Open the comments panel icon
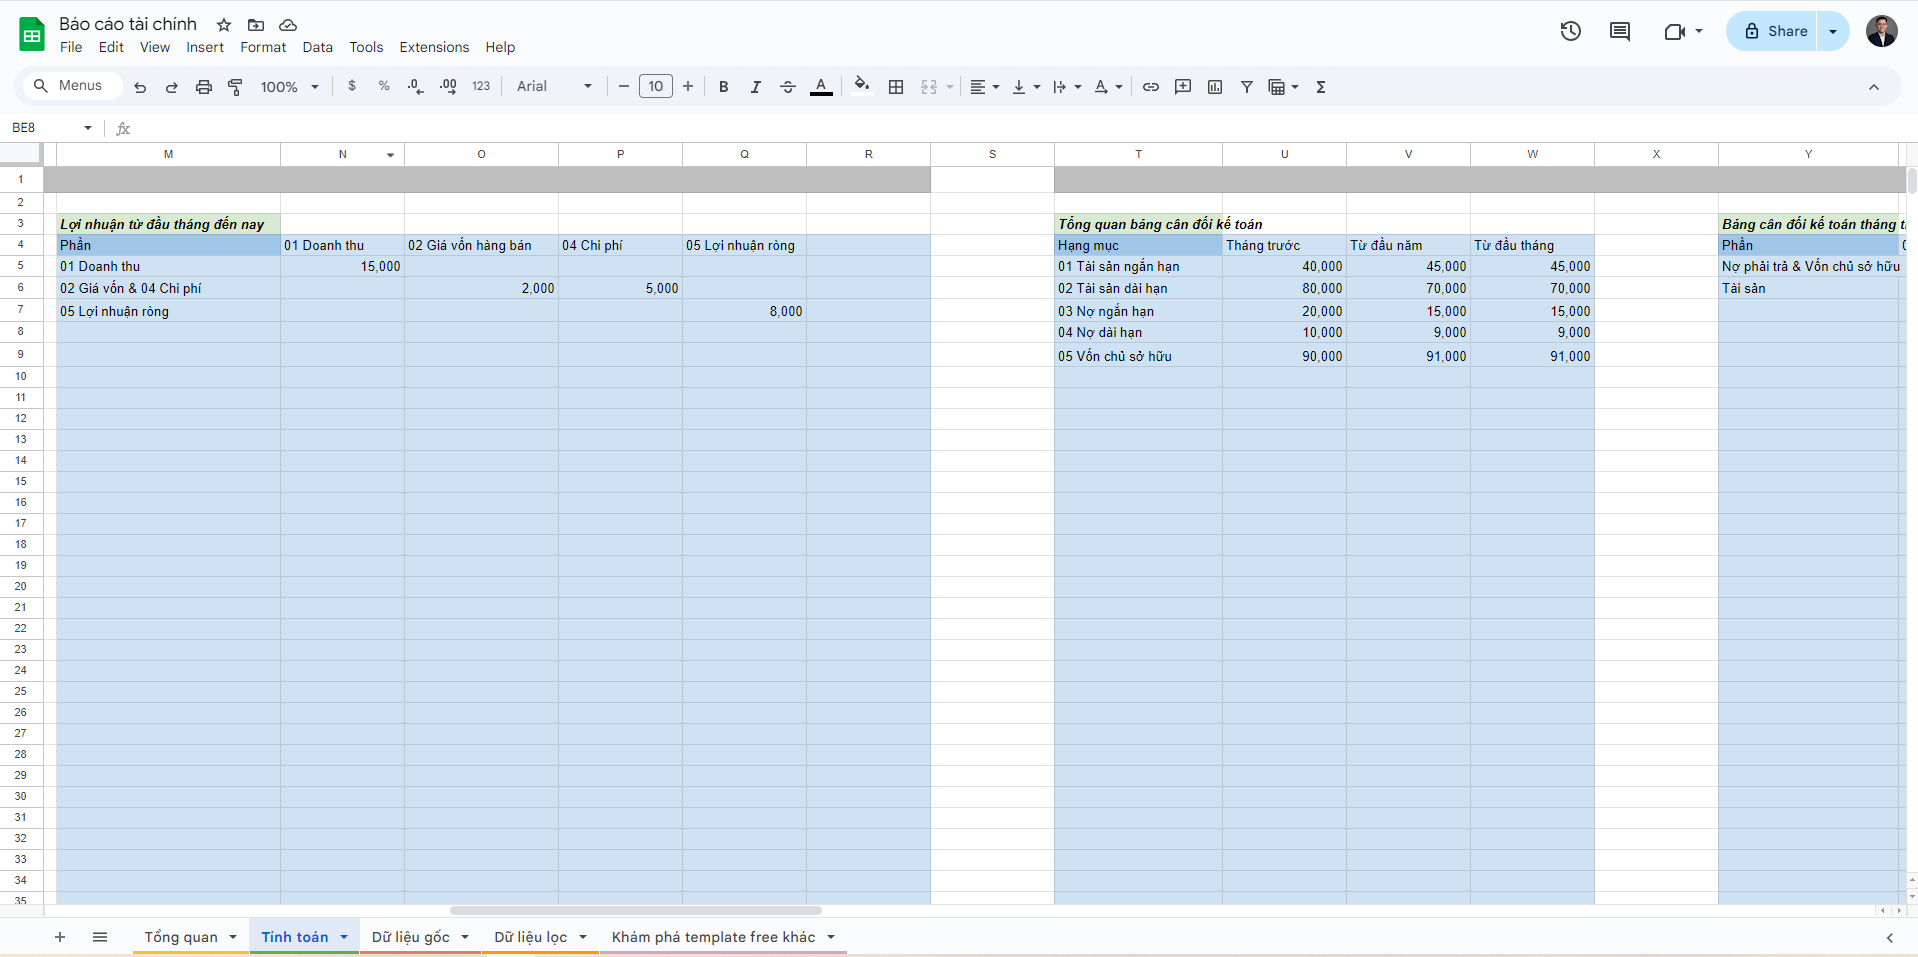The image size is (1918, 957). point(1619,31)
